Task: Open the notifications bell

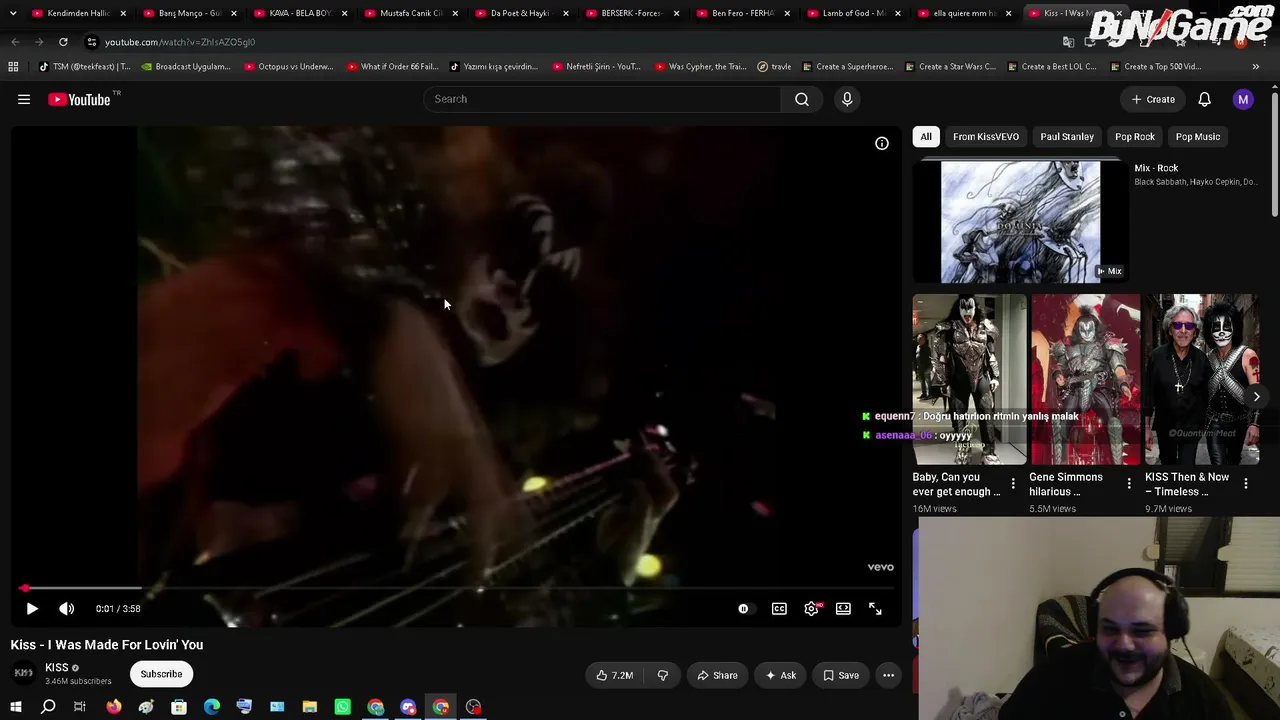Action: coord(1205,99)
